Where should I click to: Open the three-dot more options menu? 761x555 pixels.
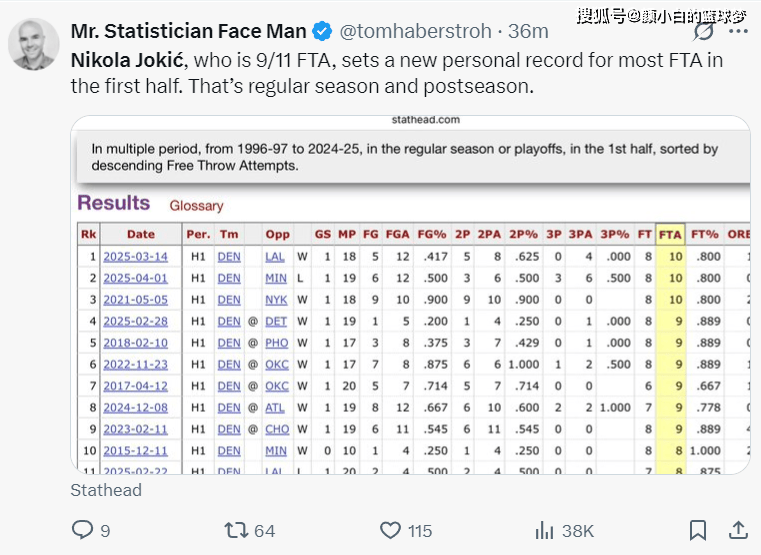click(738, 32)
